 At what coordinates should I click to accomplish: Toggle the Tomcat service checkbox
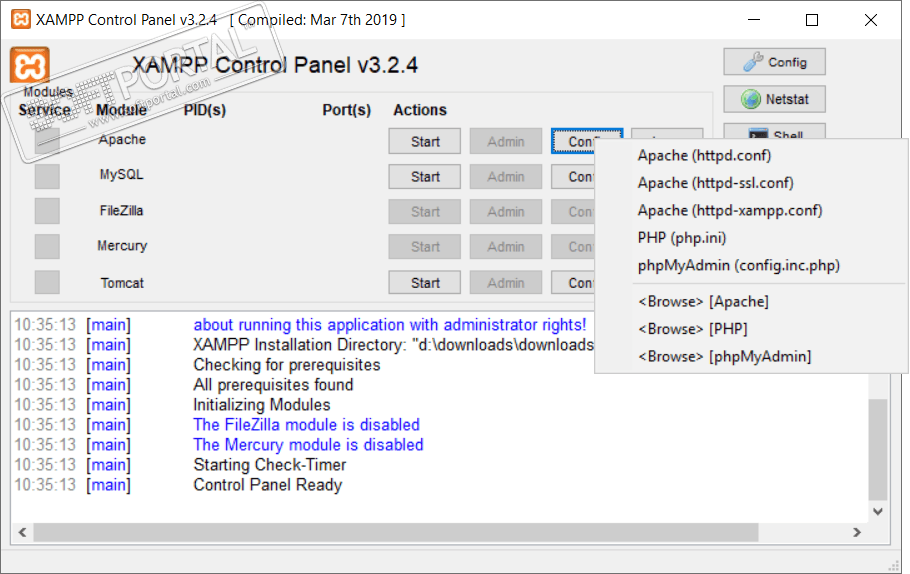click(x=47, y=283)
